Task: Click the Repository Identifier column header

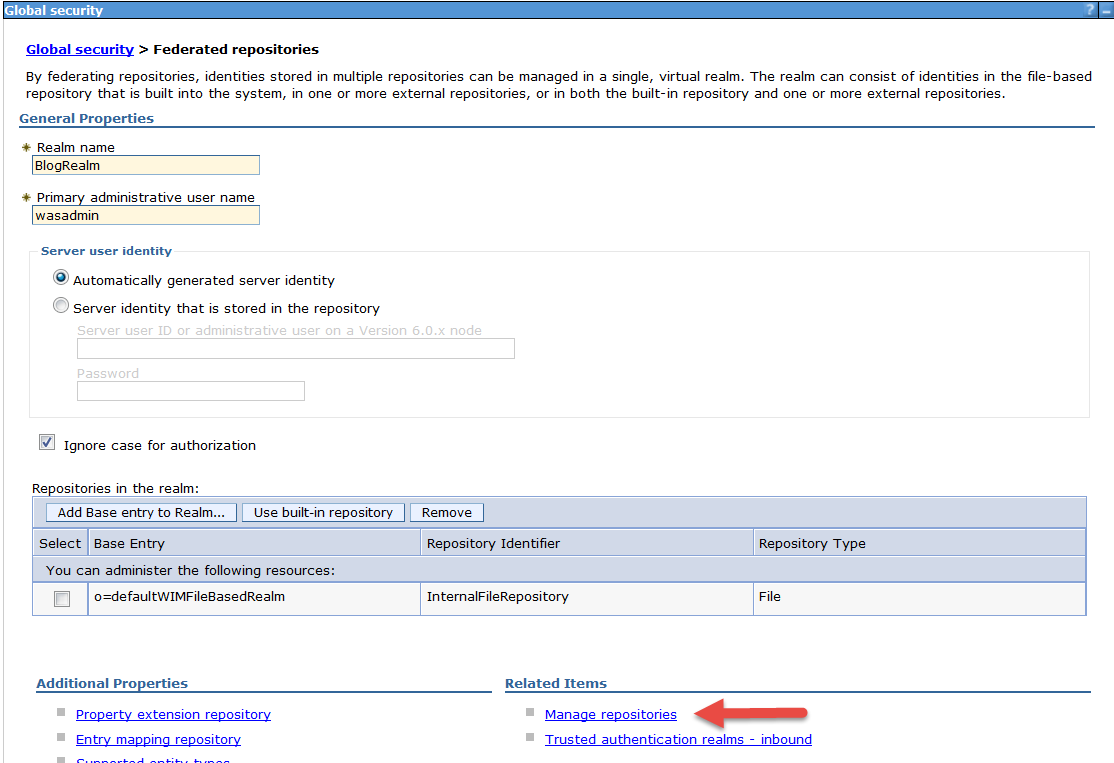Action: (x=493, y=543)
